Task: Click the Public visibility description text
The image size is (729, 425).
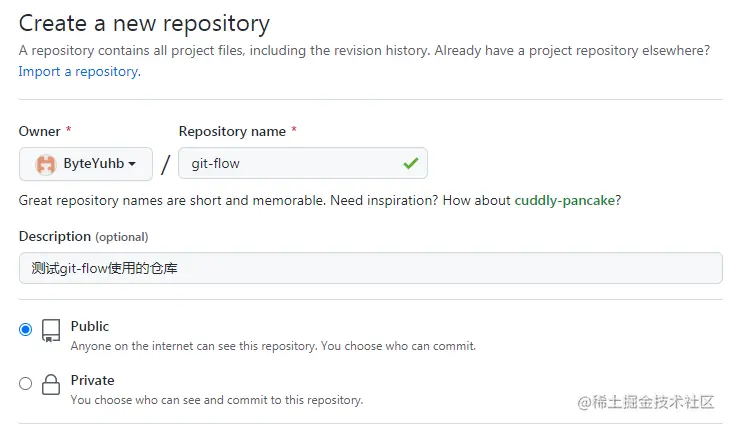Action: (272, 346)
